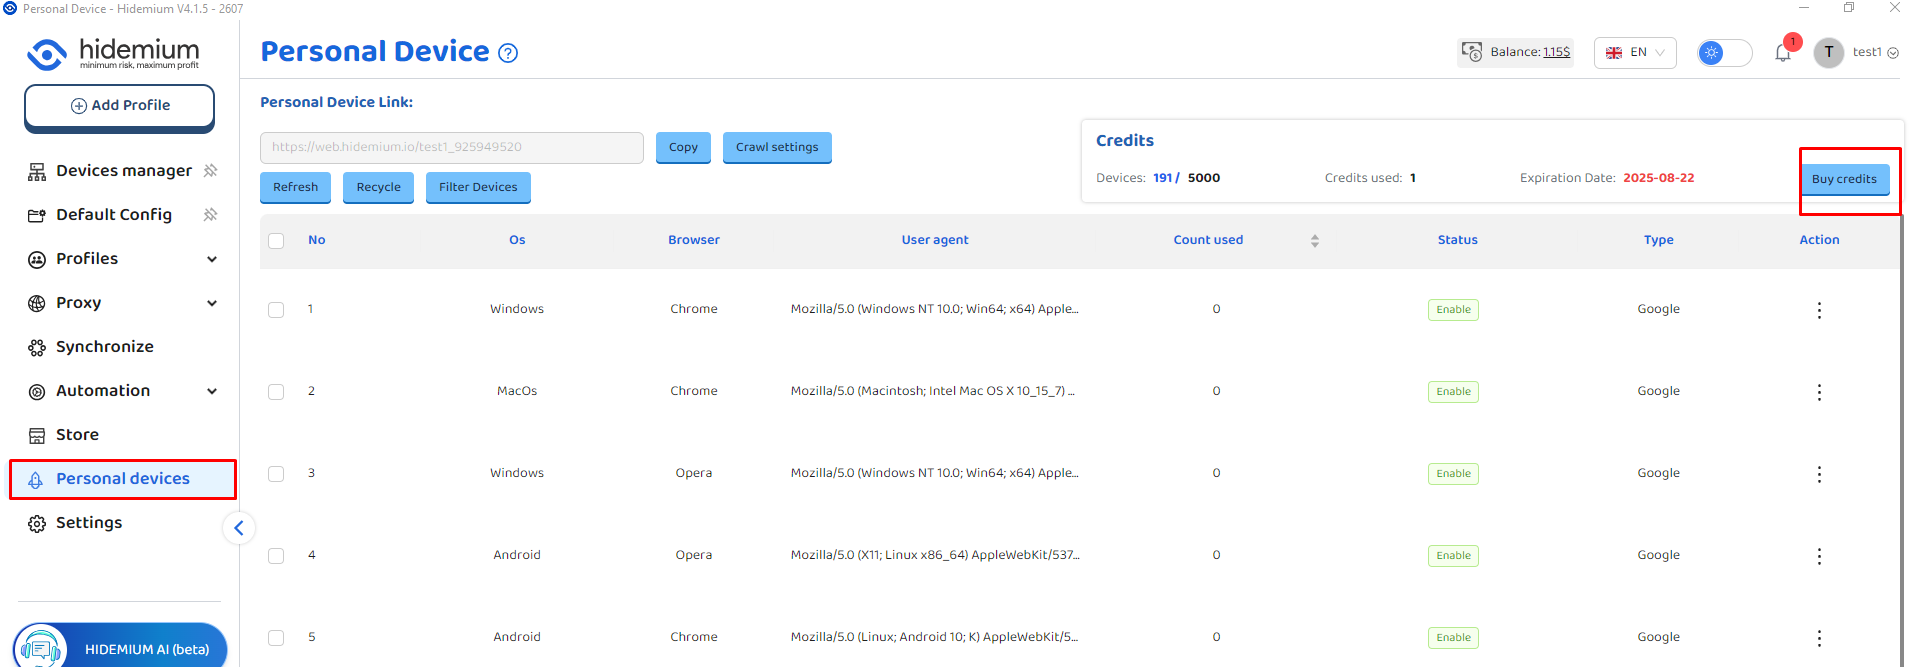
Task: Collapse the sidebar with arrow button
Action: (x=238, y=528)
